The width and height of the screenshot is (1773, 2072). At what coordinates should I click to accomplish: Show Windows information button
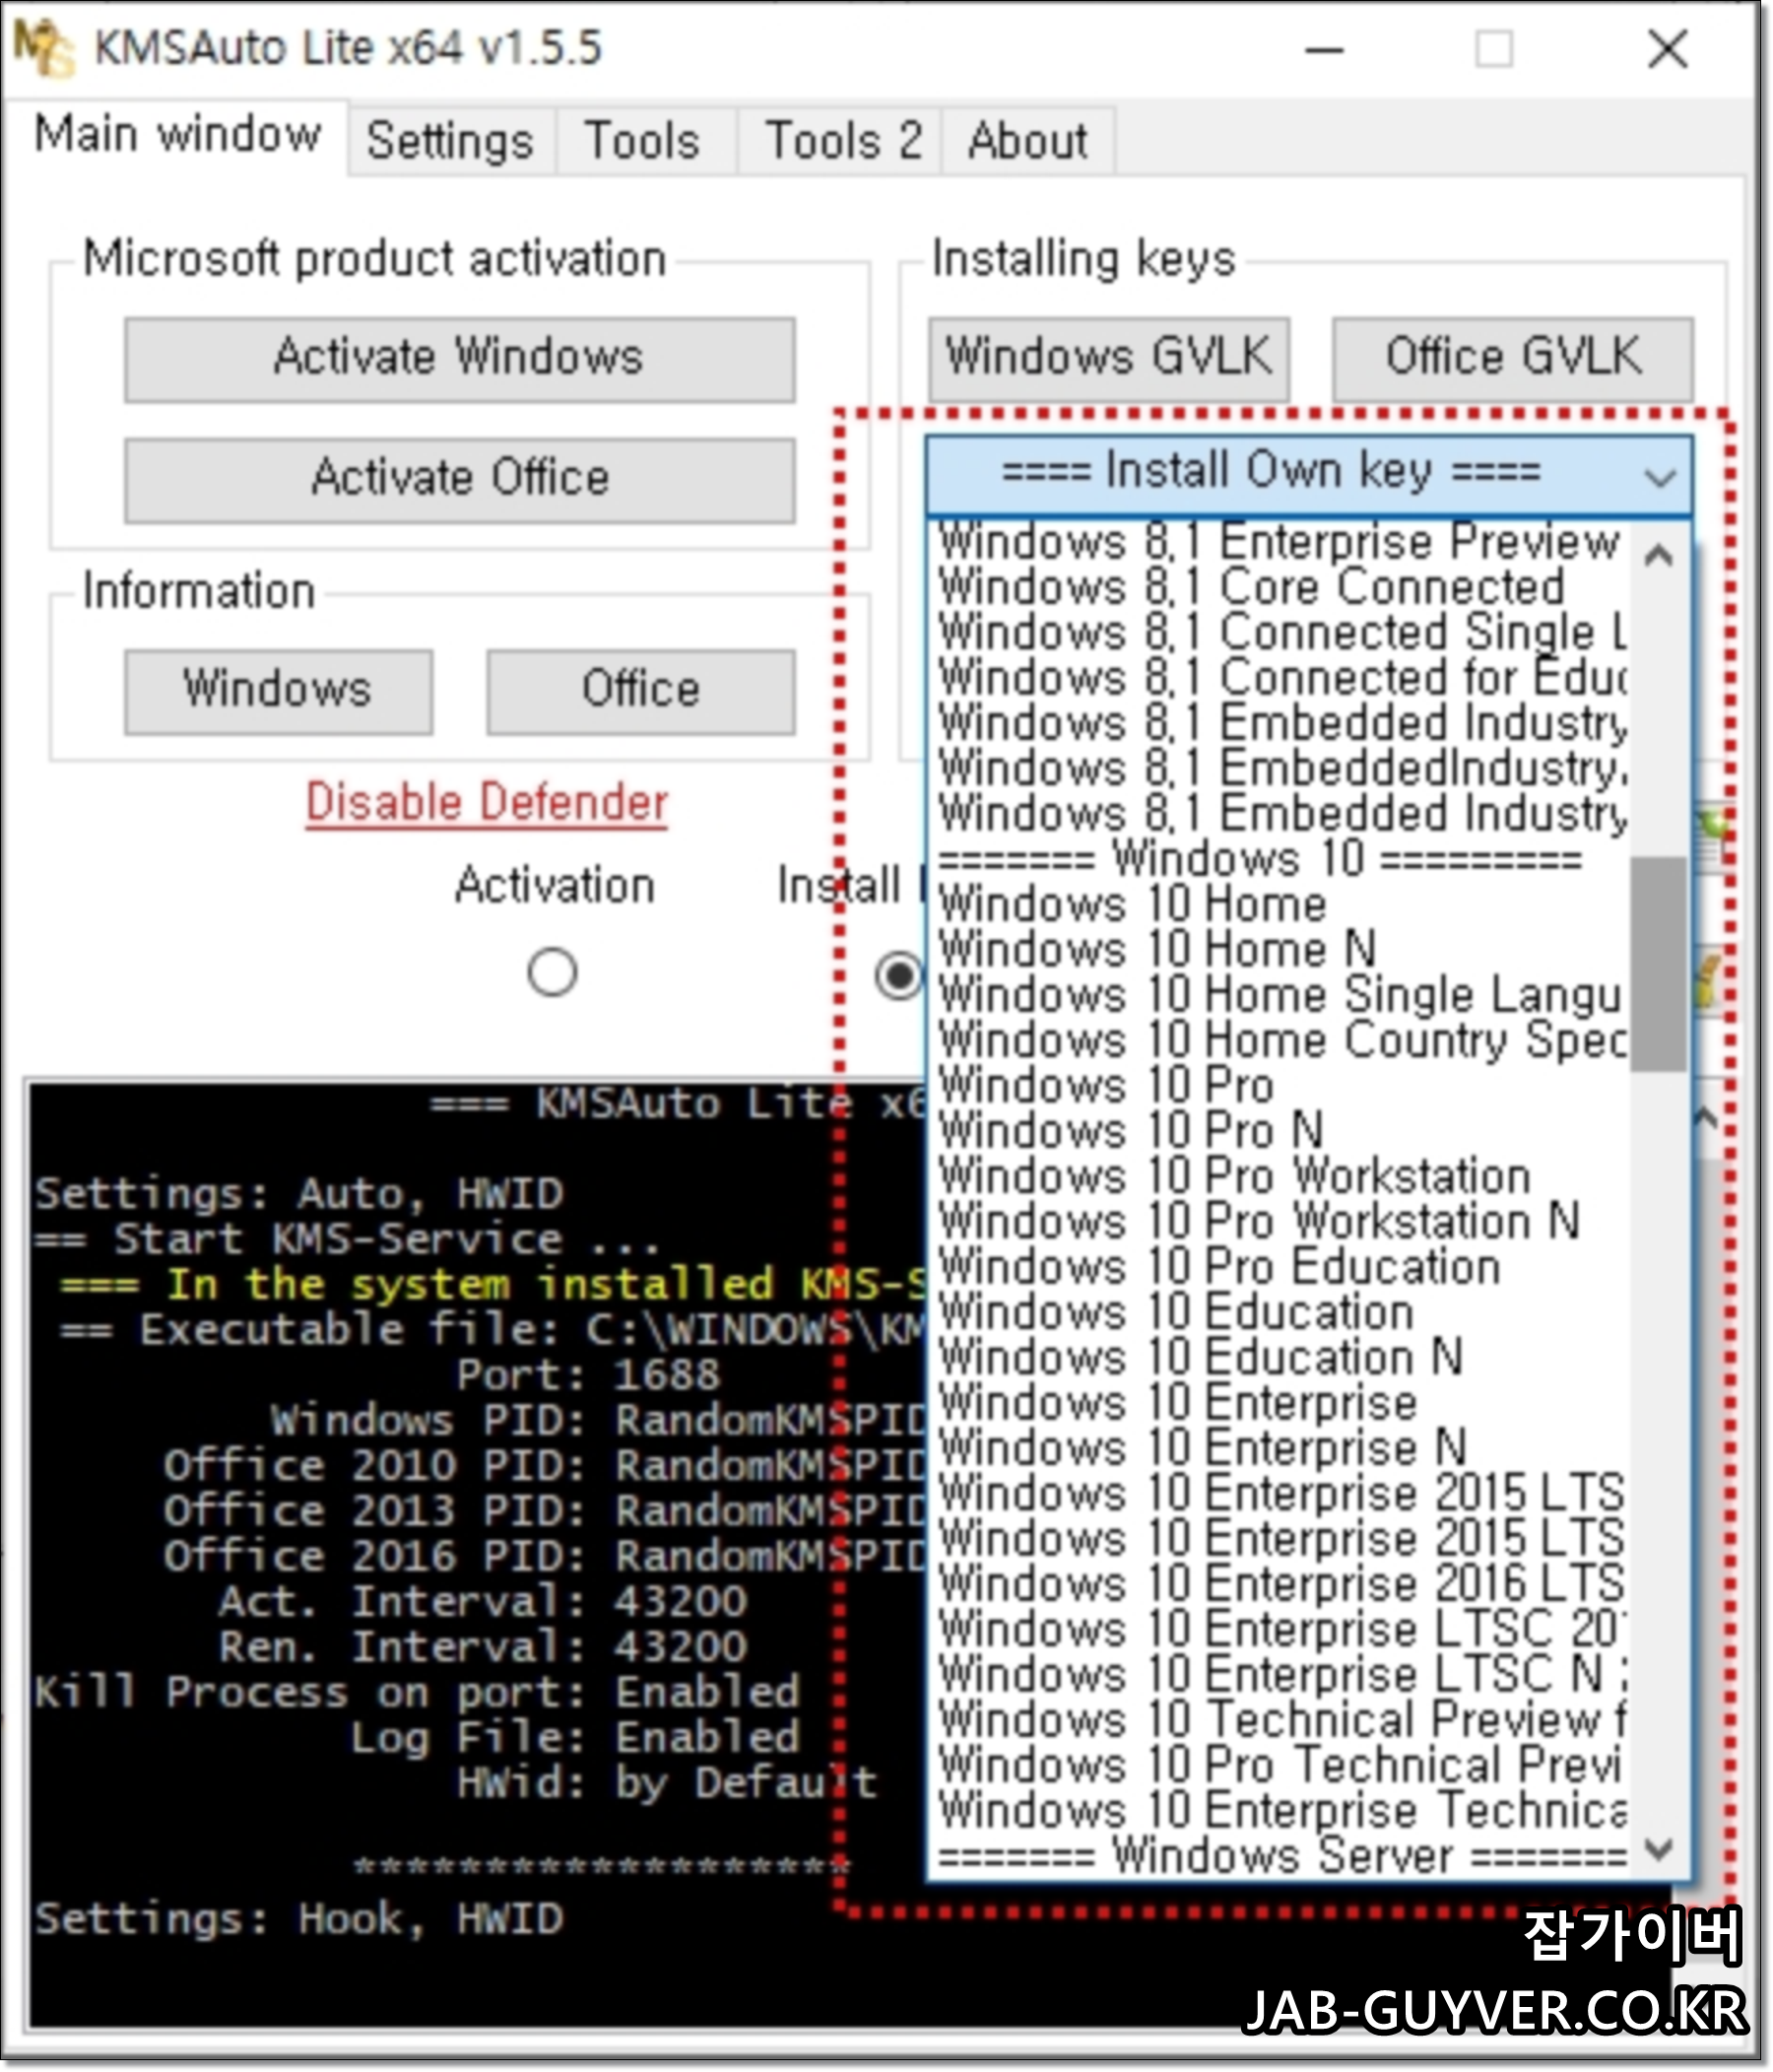click(x=278, y=692)
